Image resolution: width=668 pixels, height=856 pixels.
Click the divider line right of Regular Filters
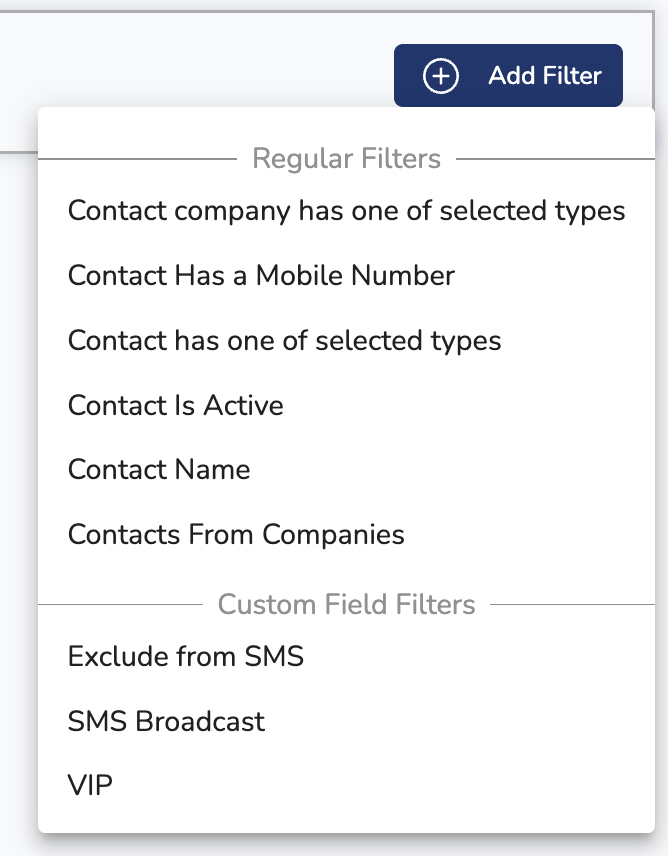[555, 158]
